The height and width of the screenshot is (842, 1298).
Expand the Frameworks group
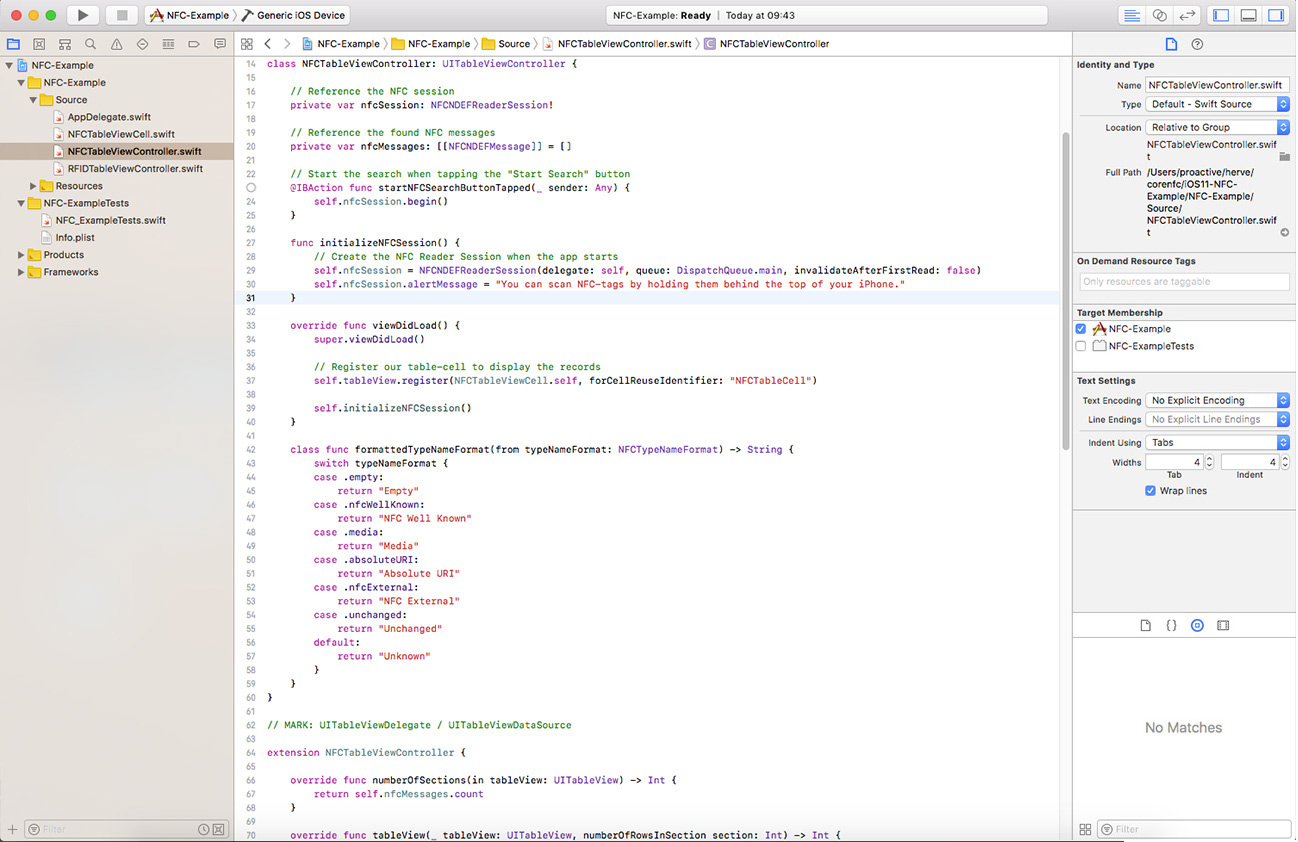(21, 272)
